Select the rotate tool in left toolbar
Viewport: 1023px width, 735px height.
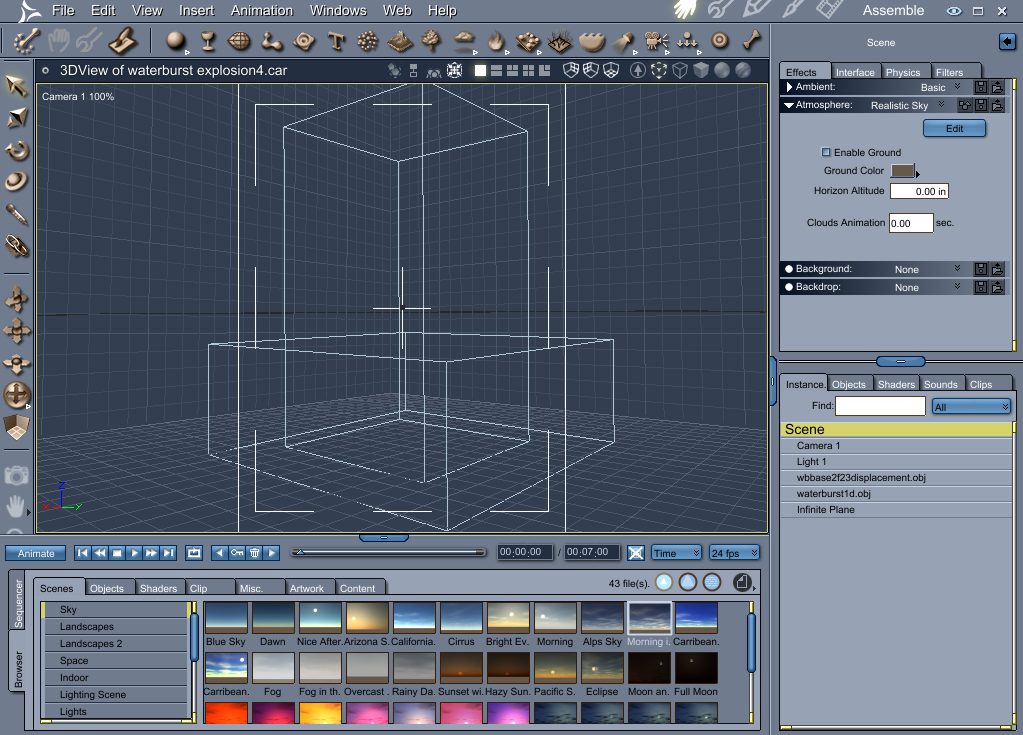(17, 151)
